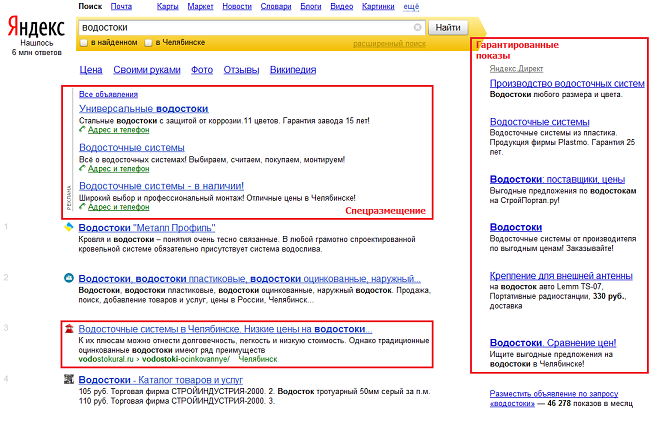Image resolution: width=650 pixels, height=421 pixels.
Task: Select the 'Фото' refinement link
Action: [x=202, y=70]
